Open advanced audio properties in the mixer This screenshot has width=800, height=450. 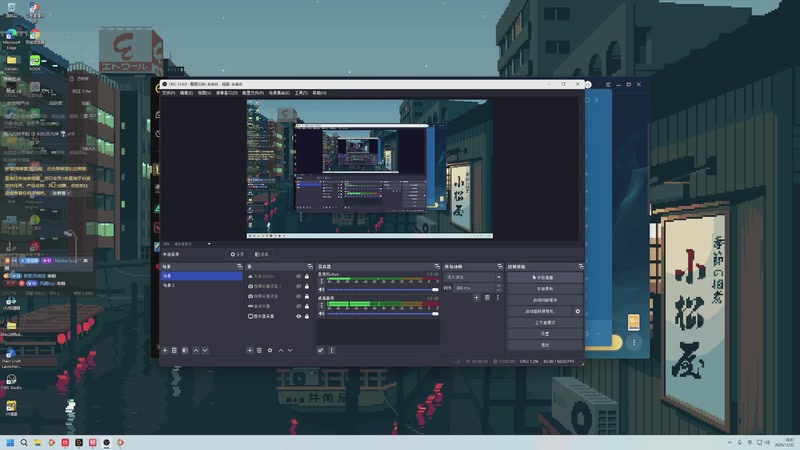click(x=320, y=351)
